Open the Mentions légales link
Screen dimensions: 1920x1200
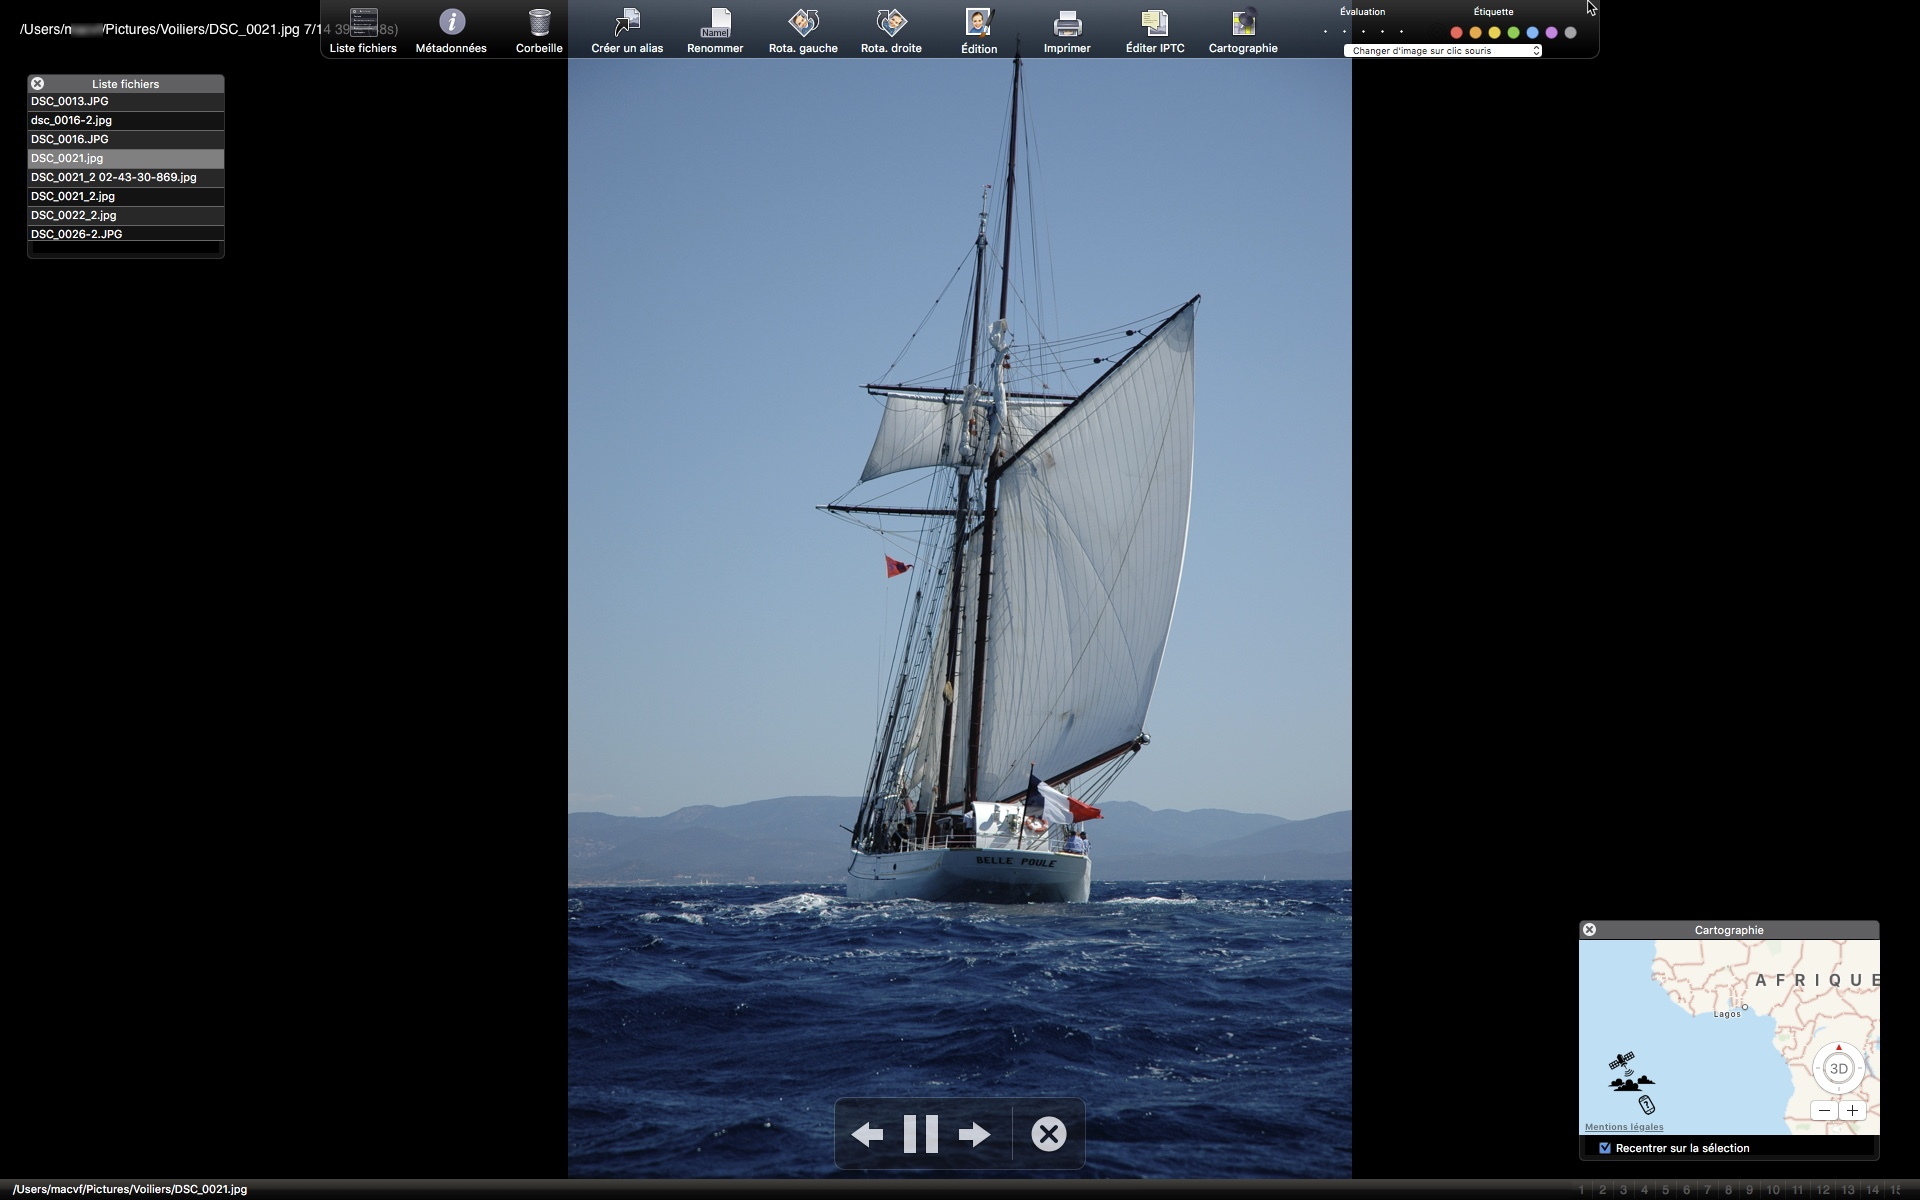(x=1624, y=1127)
